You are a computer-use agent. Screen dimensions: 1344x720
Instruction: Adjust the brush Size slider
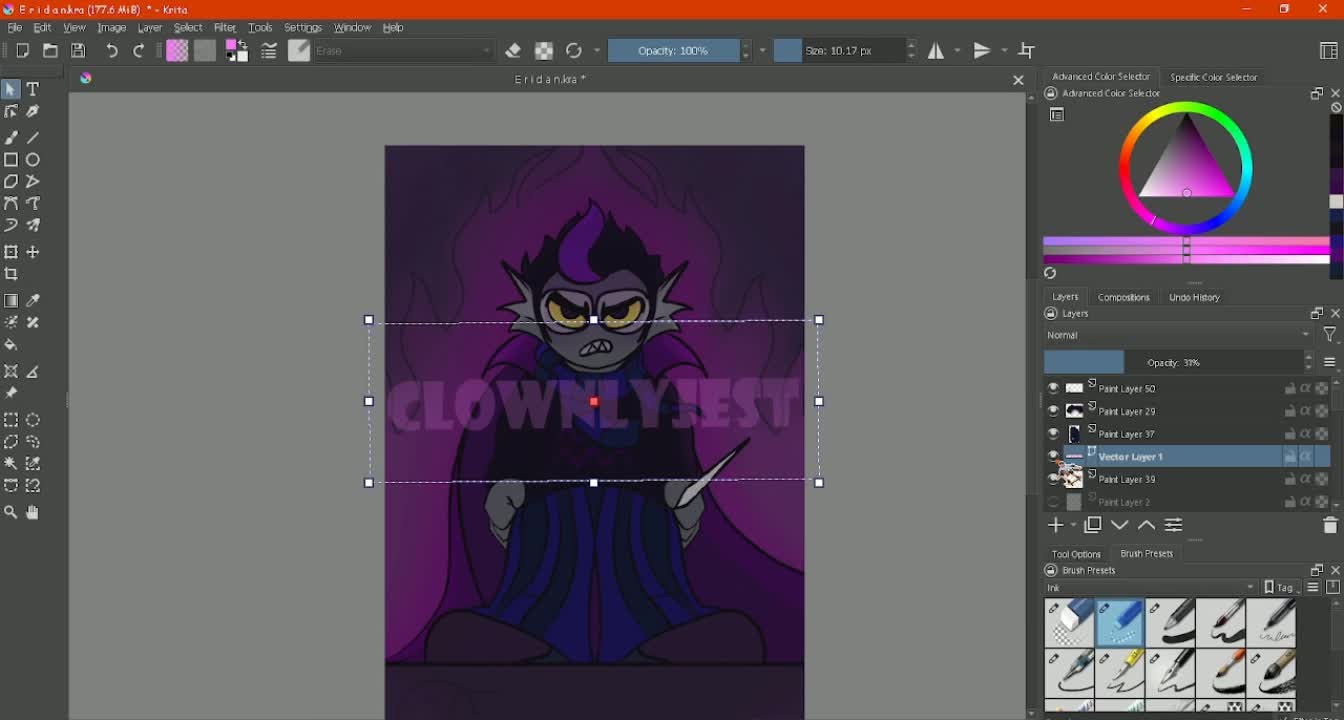839,51
